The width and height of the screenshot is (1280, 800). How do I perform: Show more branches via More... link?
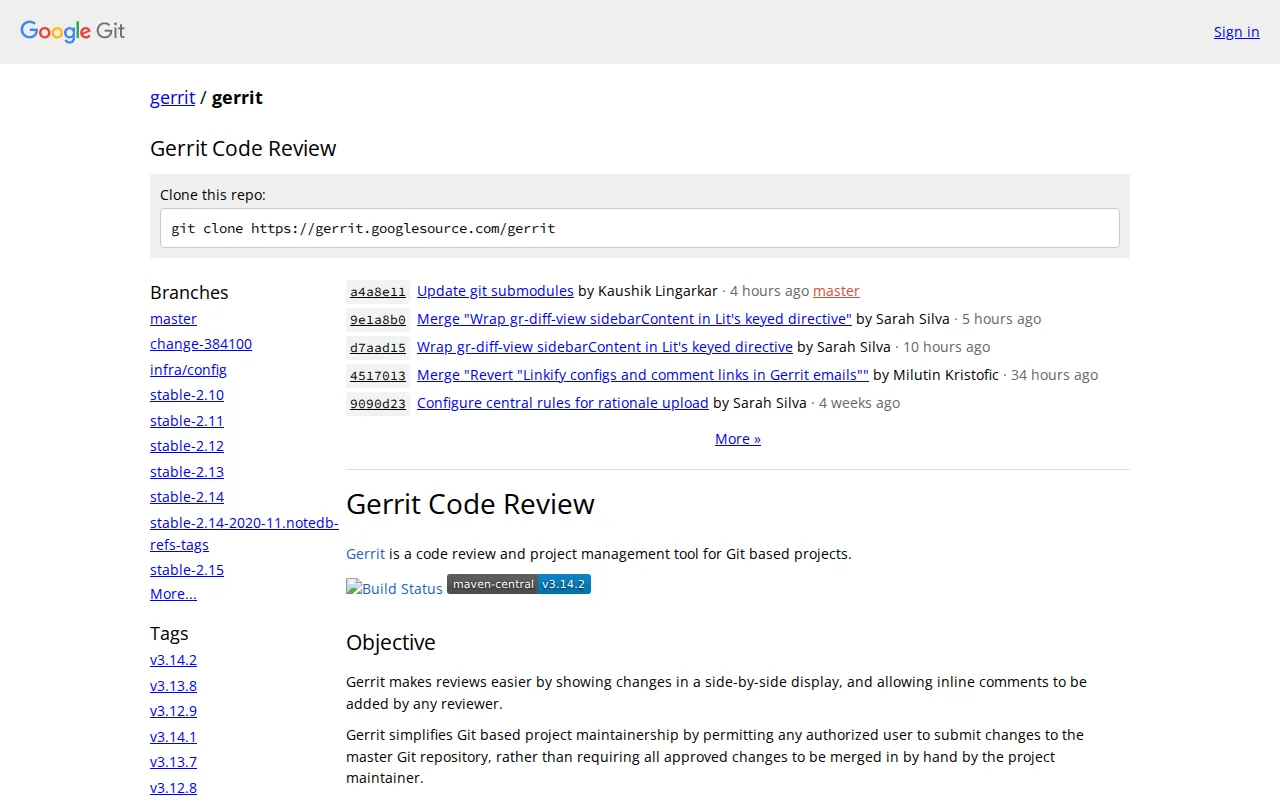[x=173, y=593]
